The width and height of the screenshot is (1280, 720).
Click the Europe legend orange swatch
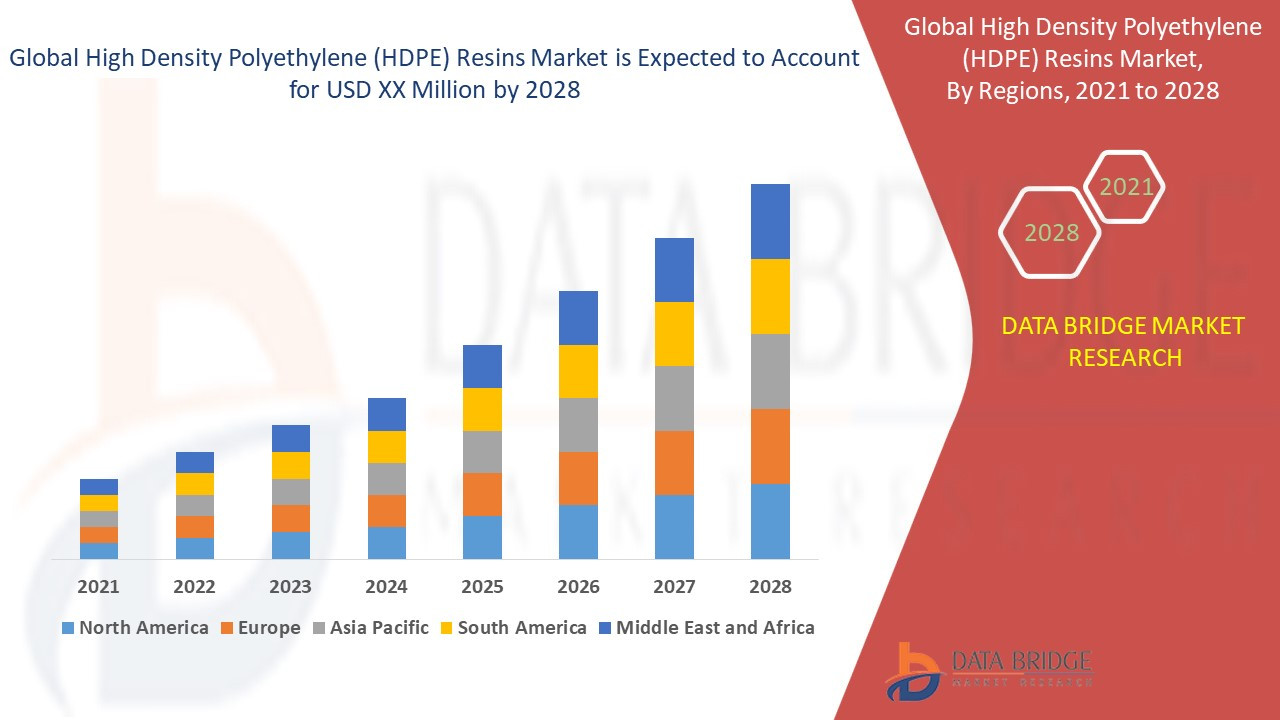coord(227,628)
